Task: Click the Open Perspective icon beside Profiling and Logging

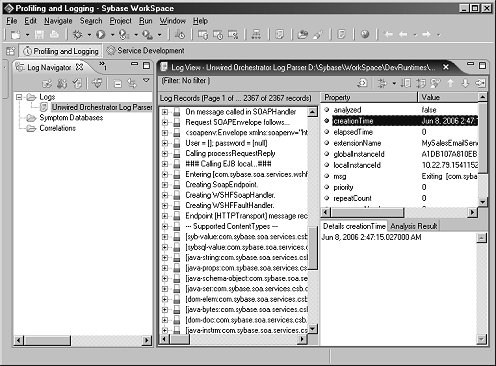Action: coord(11,51)
